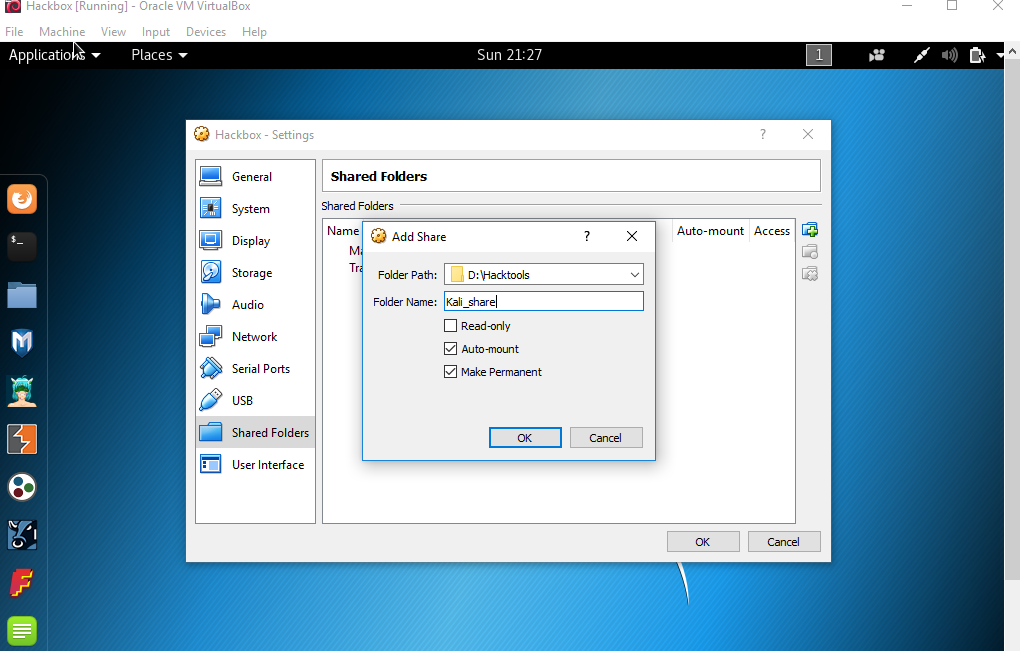This screenshot has height=651, width=1020.
Task: Click the clock showing Sun 21:27
Action: click(x=509, y=55)
